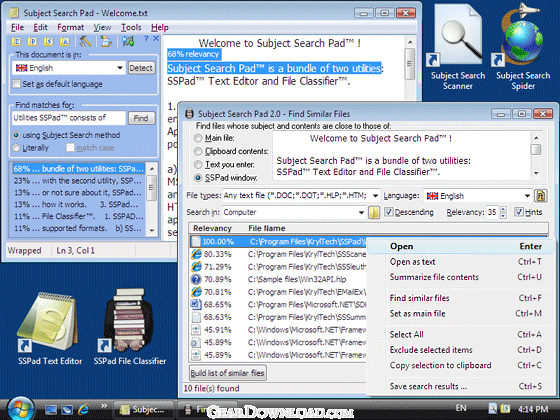Open the 'Search in' Computer dropdown
Viewport: 560px width, 420px height.
tap(361, 212)
